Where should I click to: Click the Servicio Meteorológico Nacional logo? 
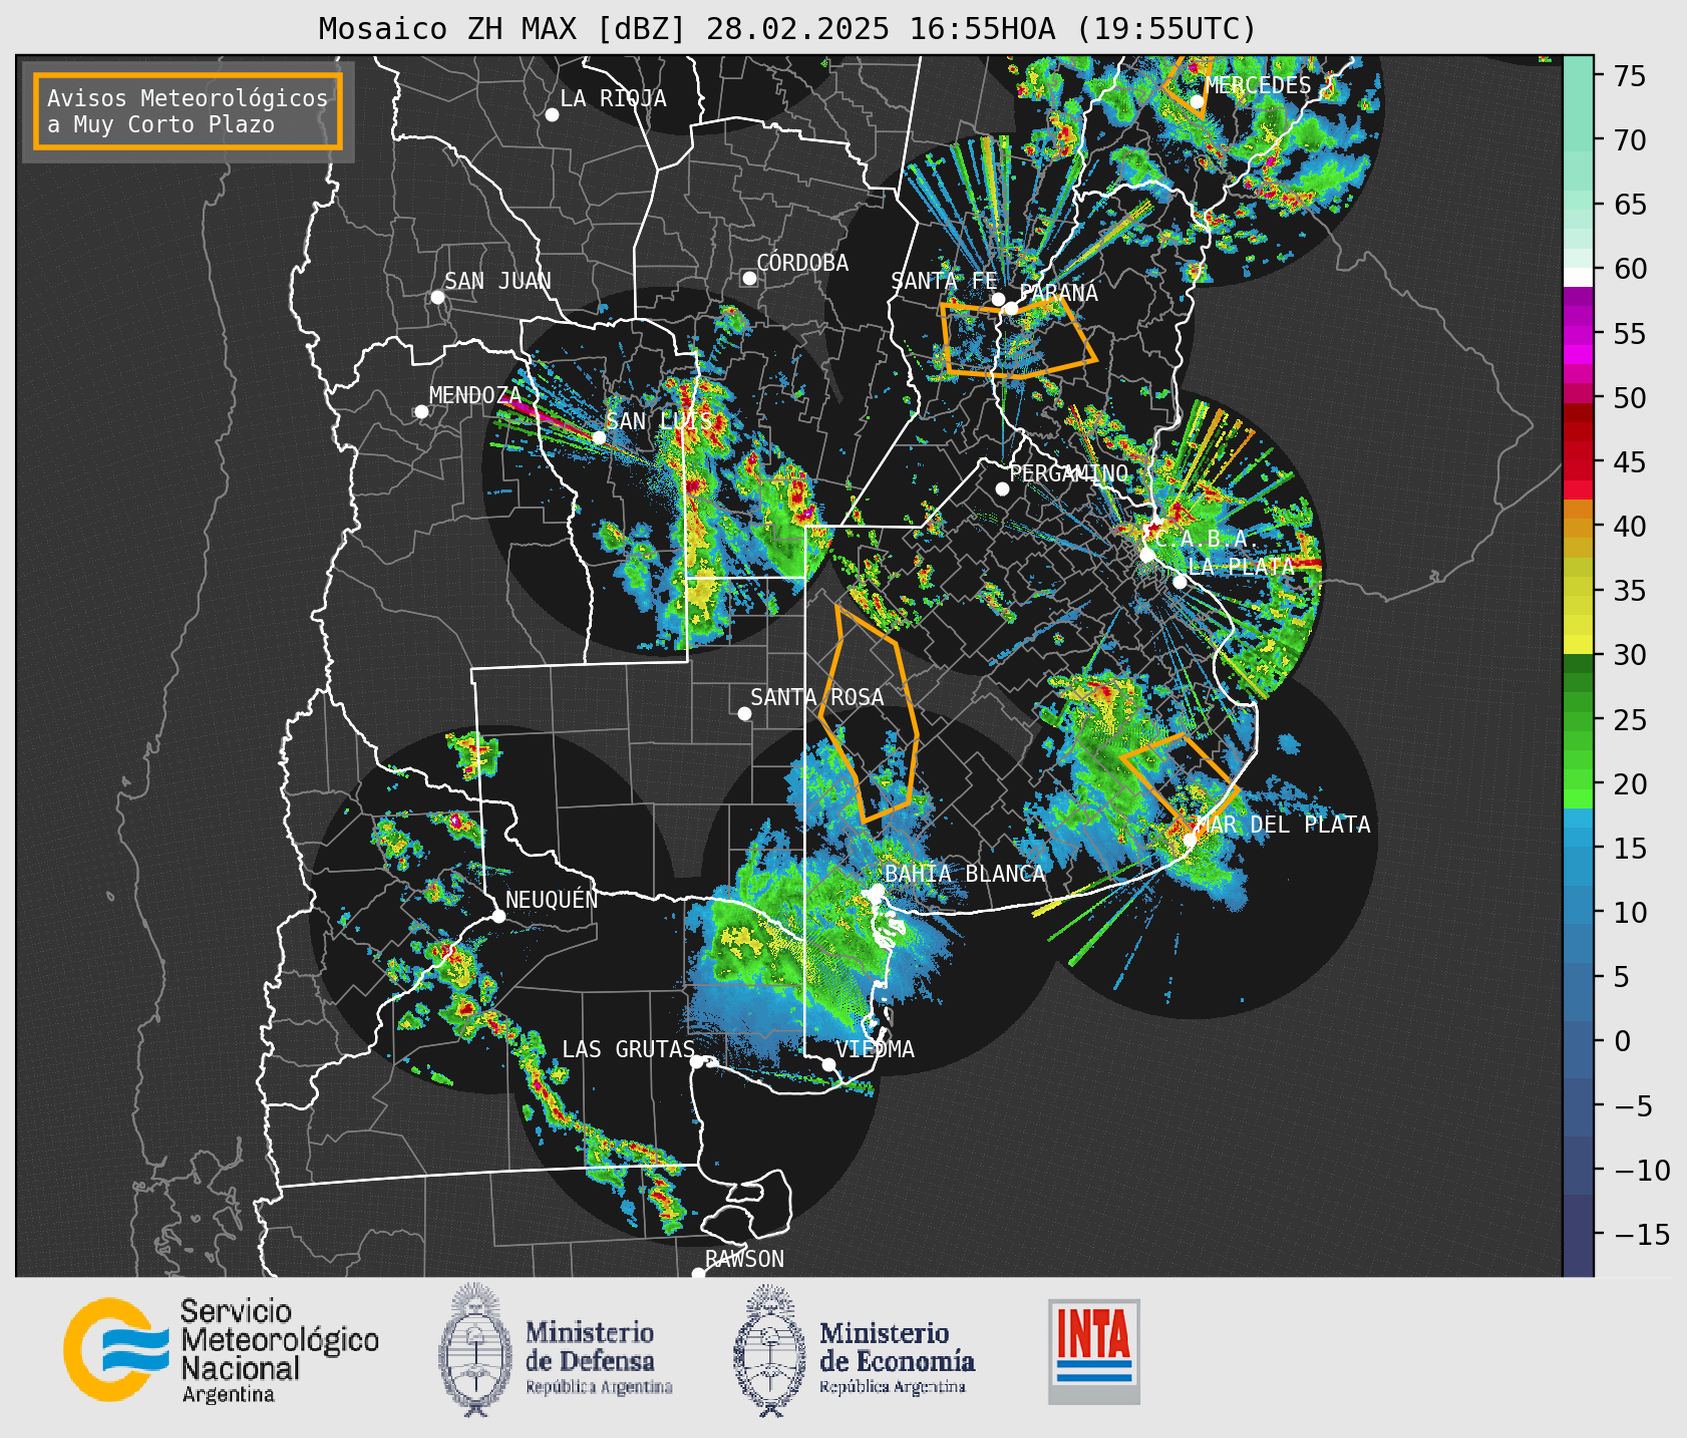pos(221,1350)
